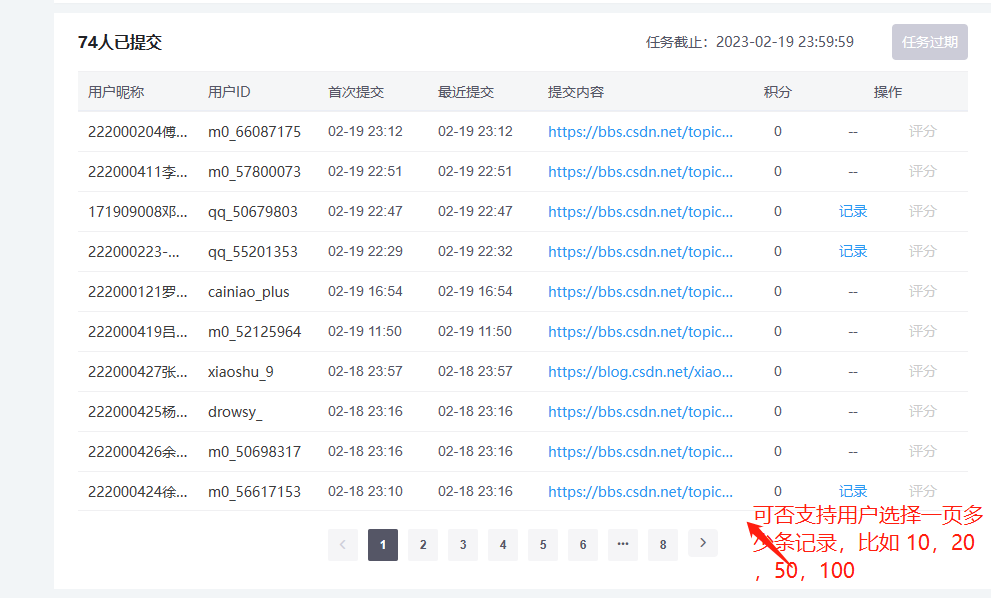Click 评分 for xiaoshu_9 row

point(922,371)
